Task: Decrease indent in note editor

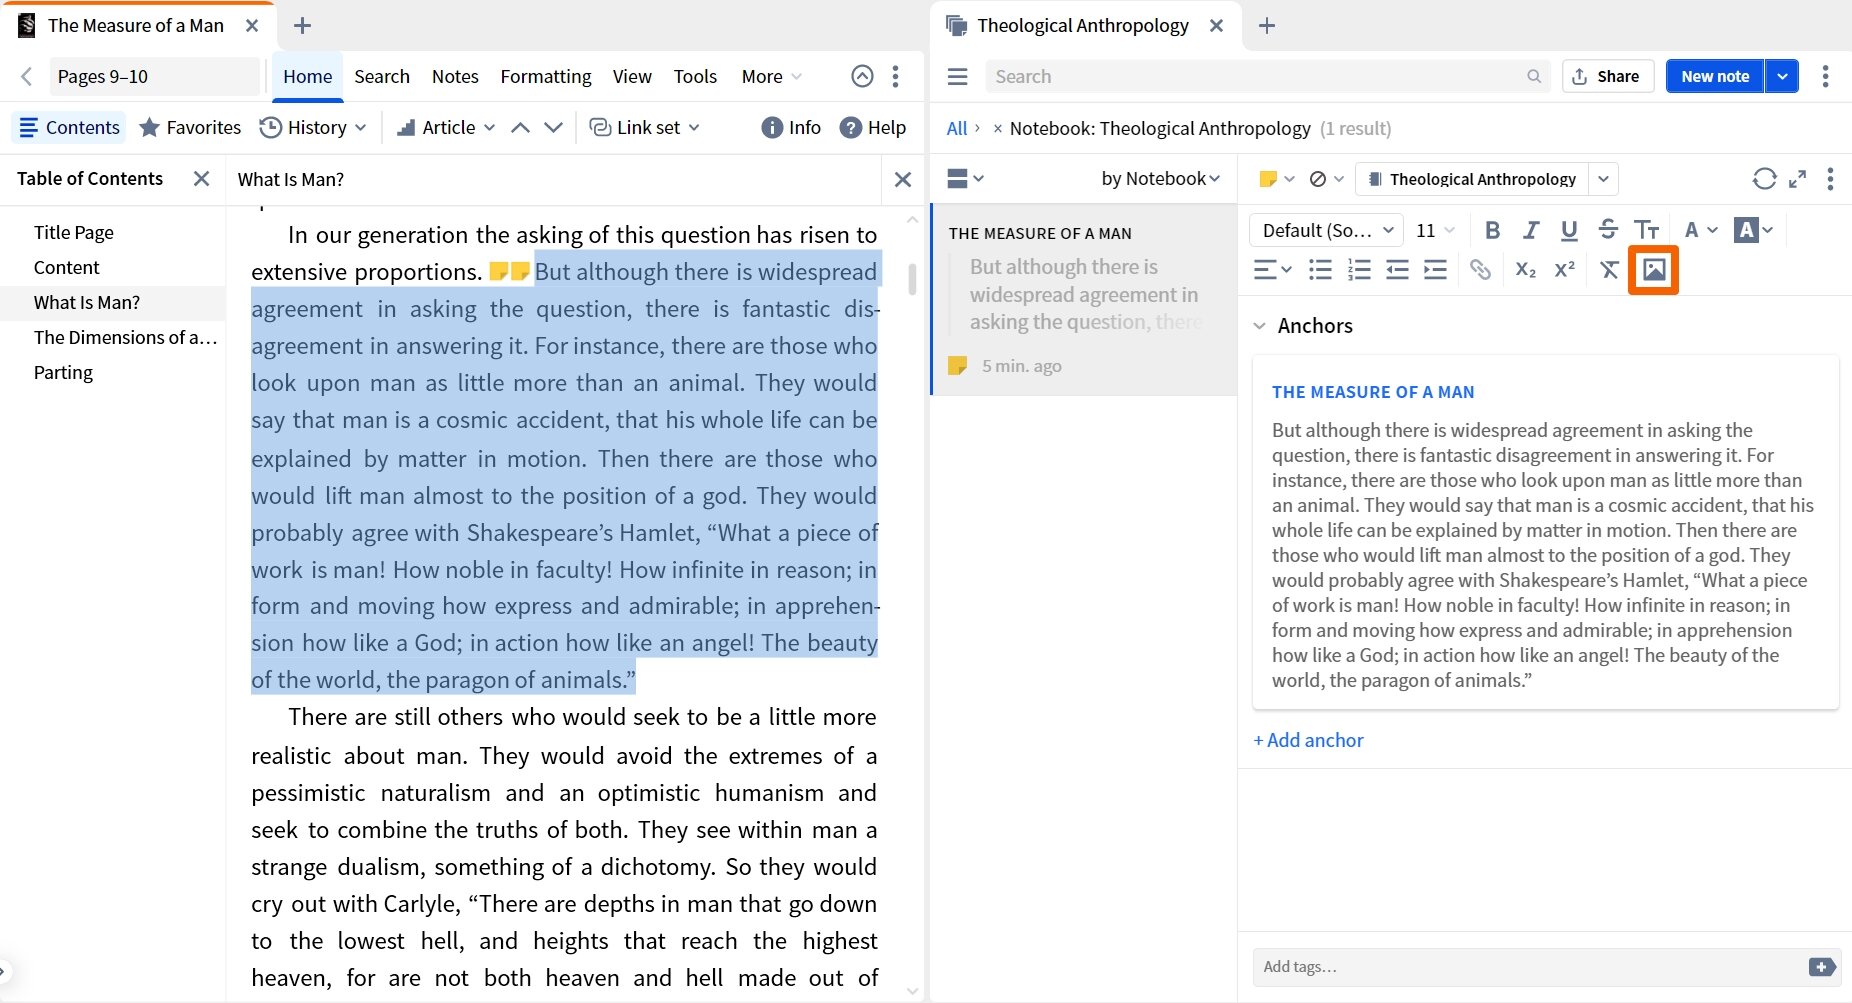Action: coord(1397,269)
